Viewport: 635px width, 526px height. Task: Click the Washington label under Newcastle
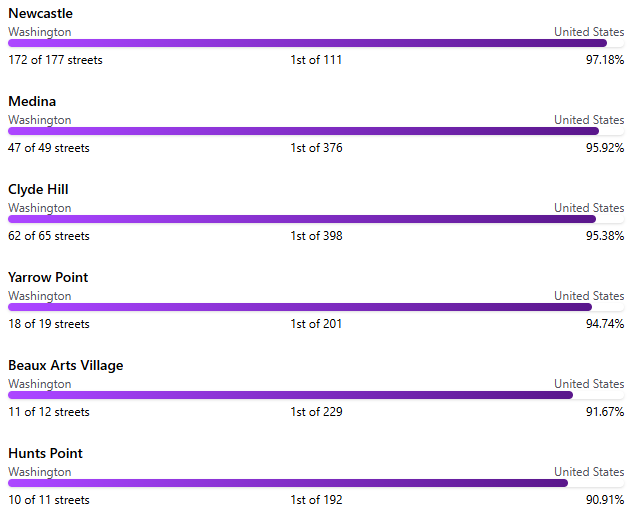[40, 32]
